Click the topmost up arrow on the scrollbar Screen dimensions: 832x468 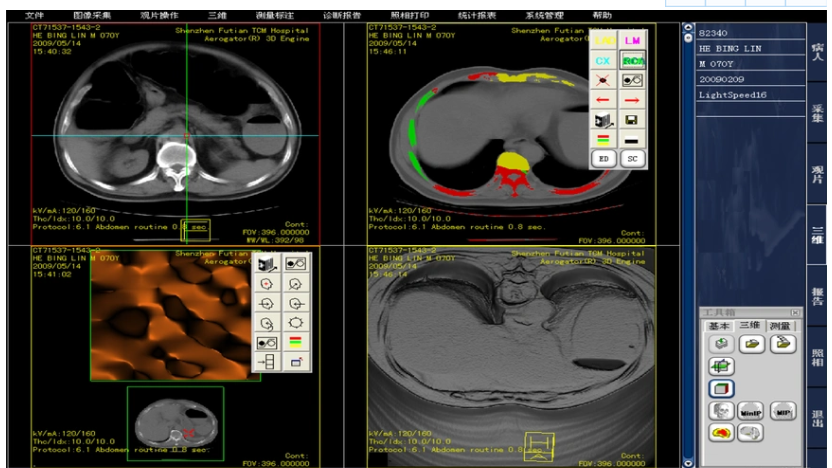[688, 28]
